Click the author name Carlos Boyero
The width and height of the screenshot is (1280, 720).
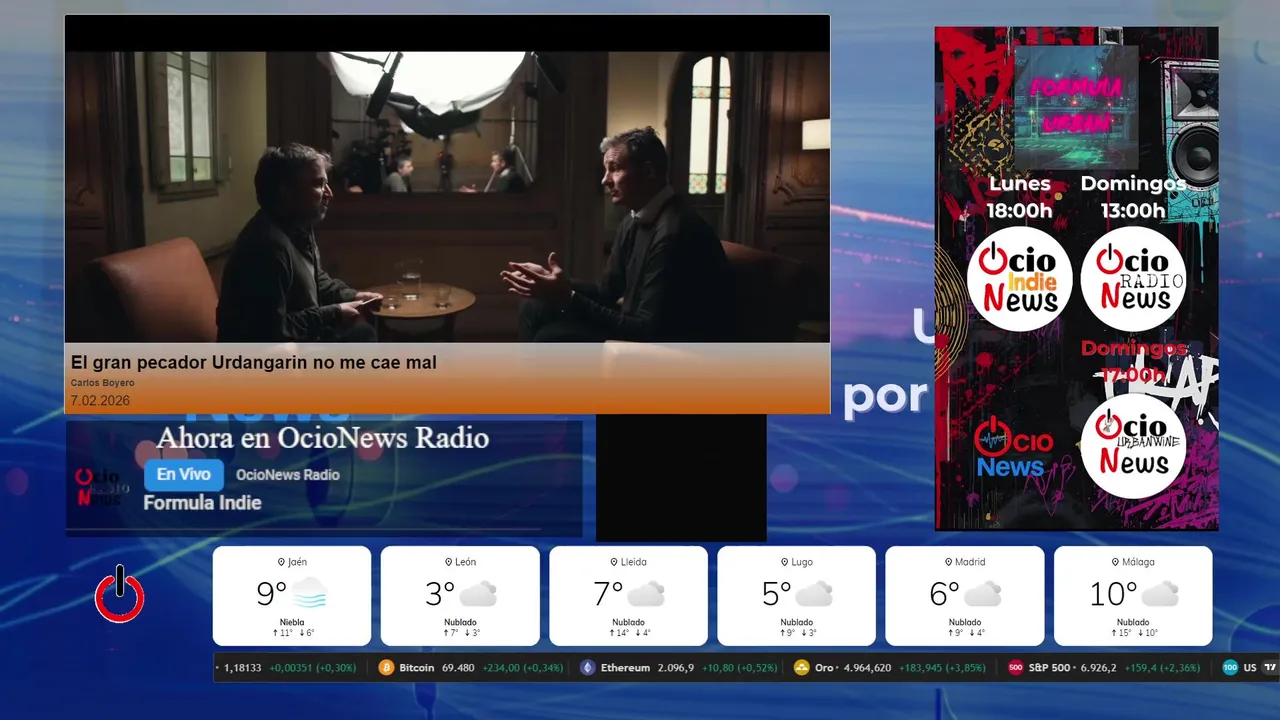click(x=102, y=383)
